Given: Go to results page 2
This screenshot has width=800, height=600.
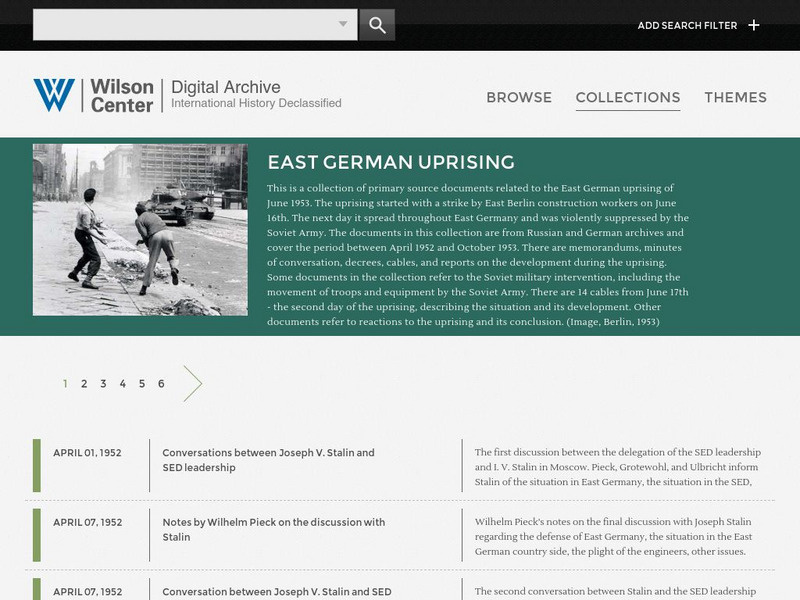Looking at the screenshot, I should pyautogui.click(x=84, y=384).
